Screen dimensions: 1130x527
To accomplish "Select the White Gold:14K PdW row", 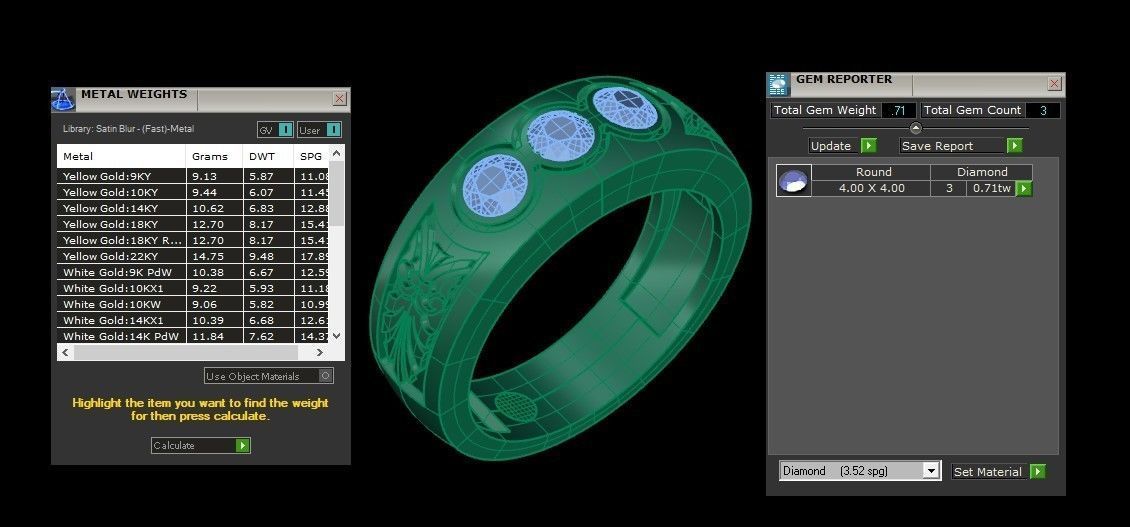I will tap(192, 336).
